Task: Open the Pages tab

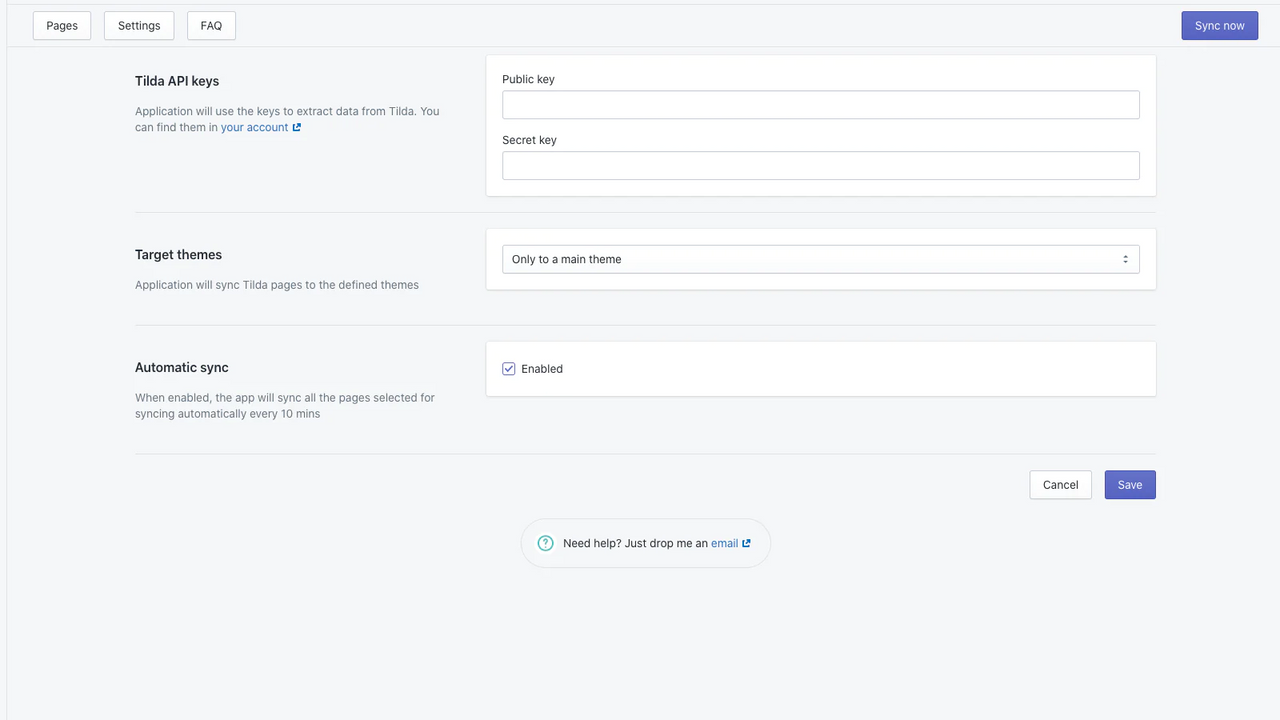Action: (x=62, y=26)
